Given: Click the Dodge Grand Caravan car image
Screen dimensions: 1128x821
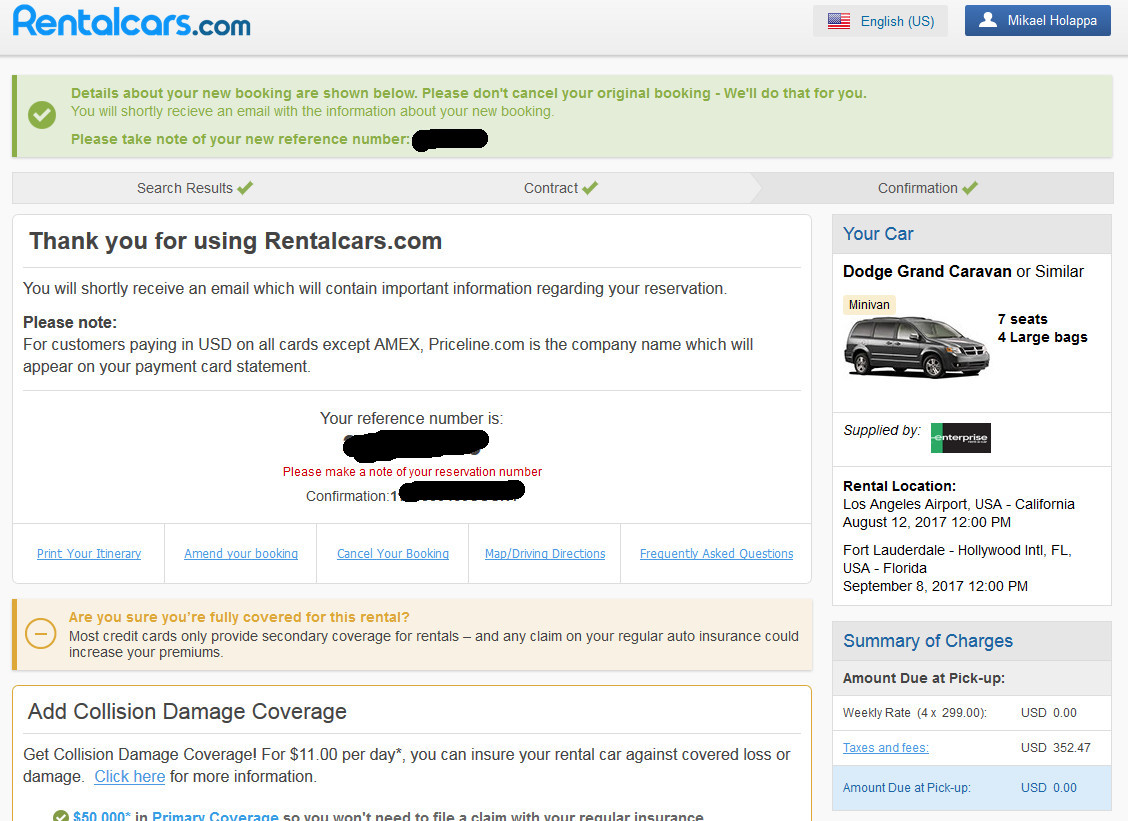Looking at the screenshot, I should [916, 345].
